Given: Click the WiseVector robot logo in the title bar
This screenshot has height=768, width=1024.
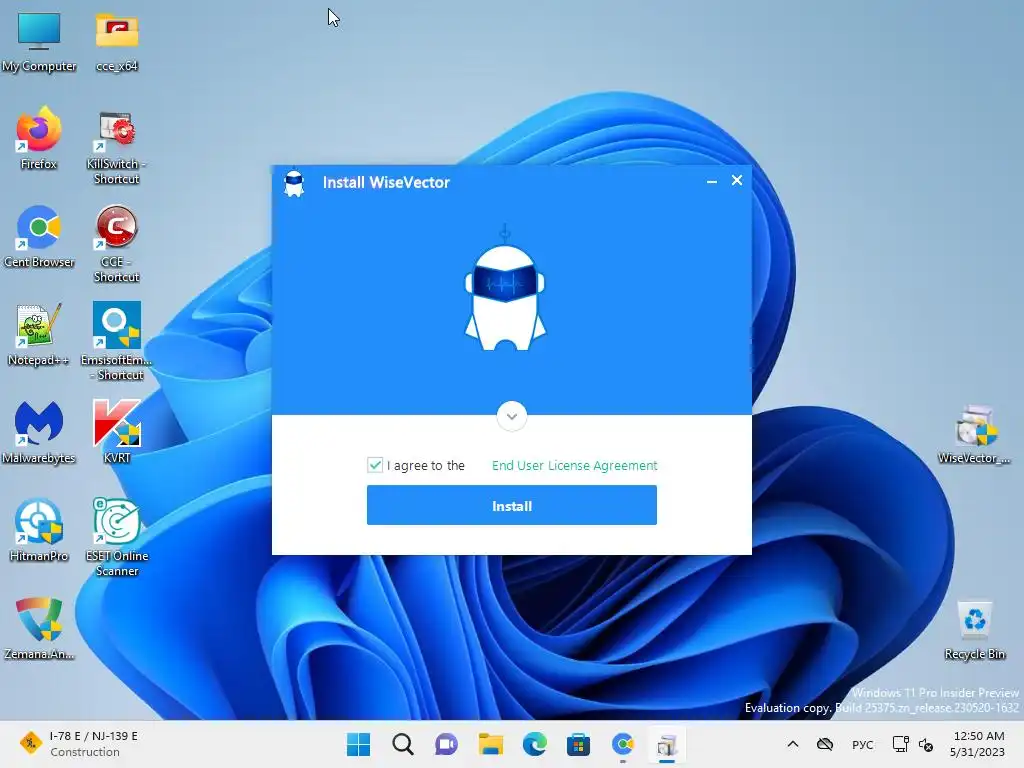Looking at the screenshot, I should coord(295,183).
